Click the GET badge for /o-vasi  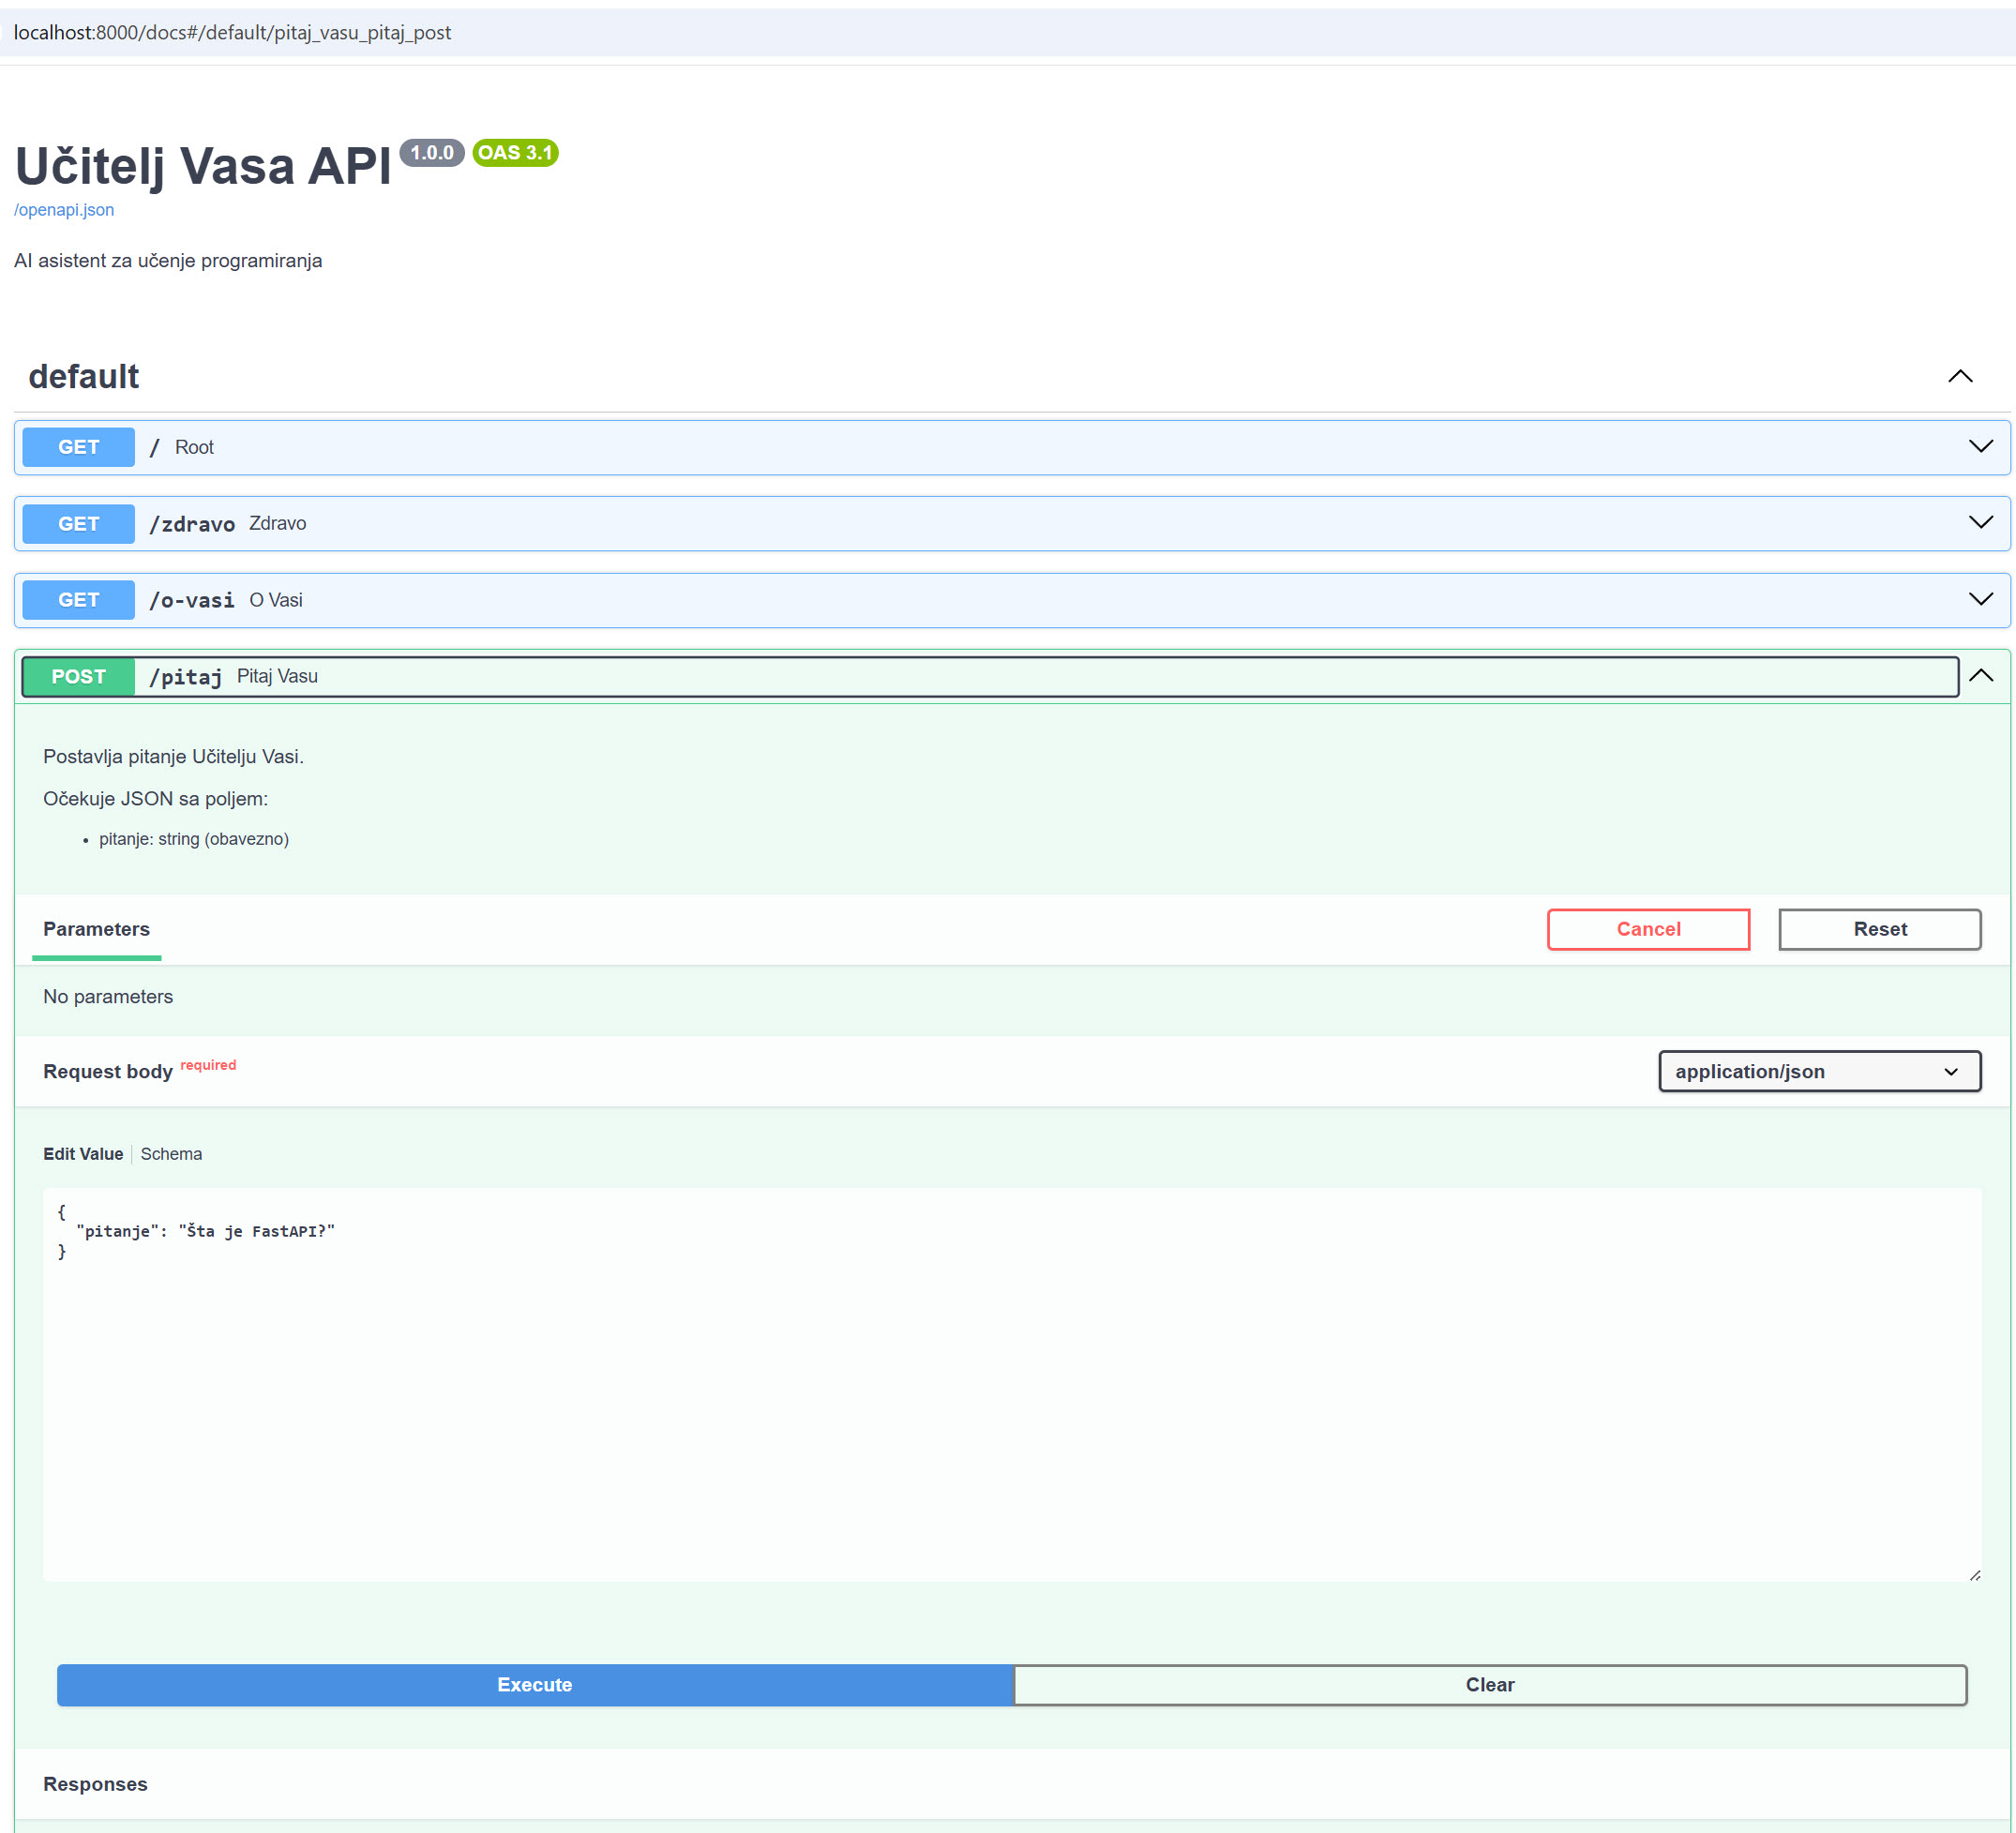point(78,600)
